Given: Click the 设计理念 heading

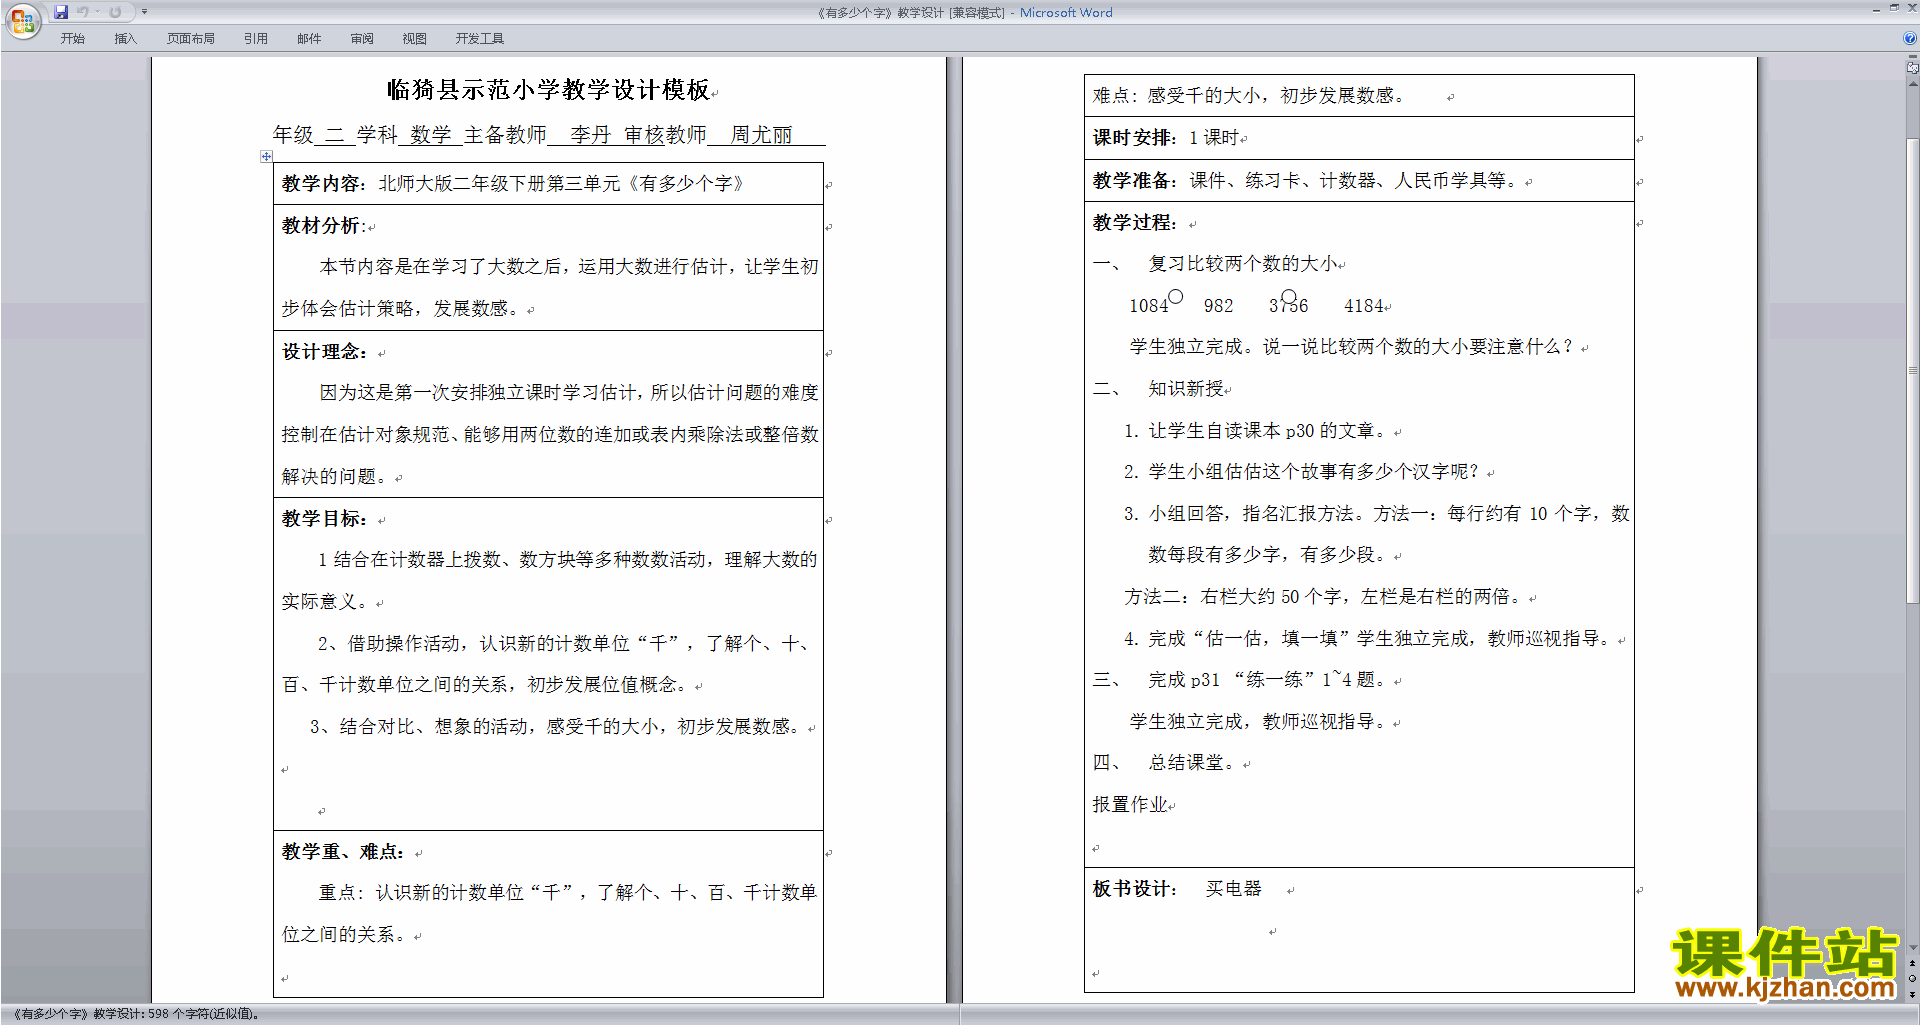Looking at the screenshot, I should pyautogui.click(x=324, y=352).
